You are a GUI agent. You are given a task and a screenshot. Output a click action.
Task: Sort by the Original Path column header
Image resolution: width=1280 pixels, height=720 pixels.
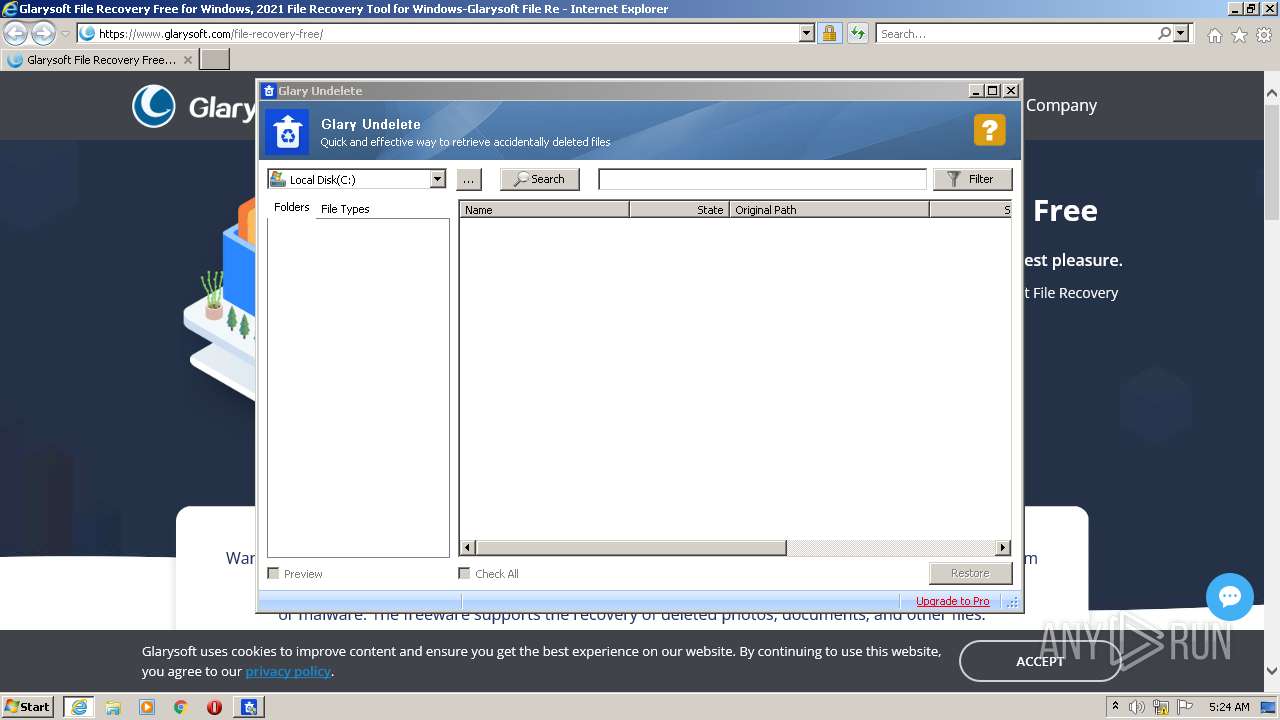pyautogui.click(x=829, y=210)
